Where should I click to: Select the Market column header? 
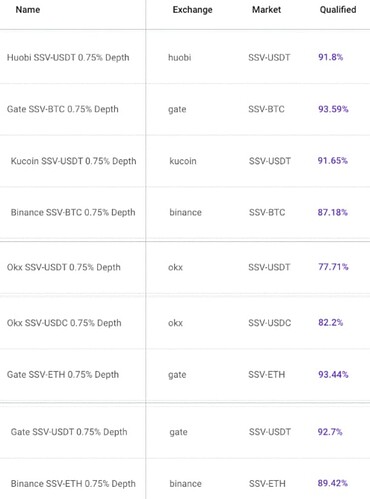(x=266, y=10)
